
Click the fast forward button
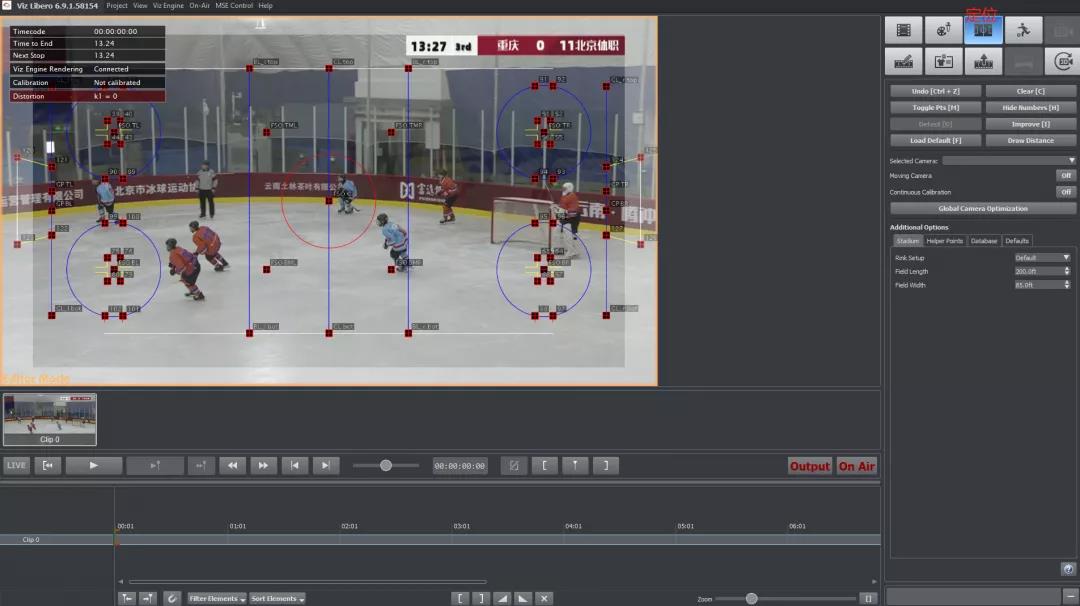tap(263, 466)
